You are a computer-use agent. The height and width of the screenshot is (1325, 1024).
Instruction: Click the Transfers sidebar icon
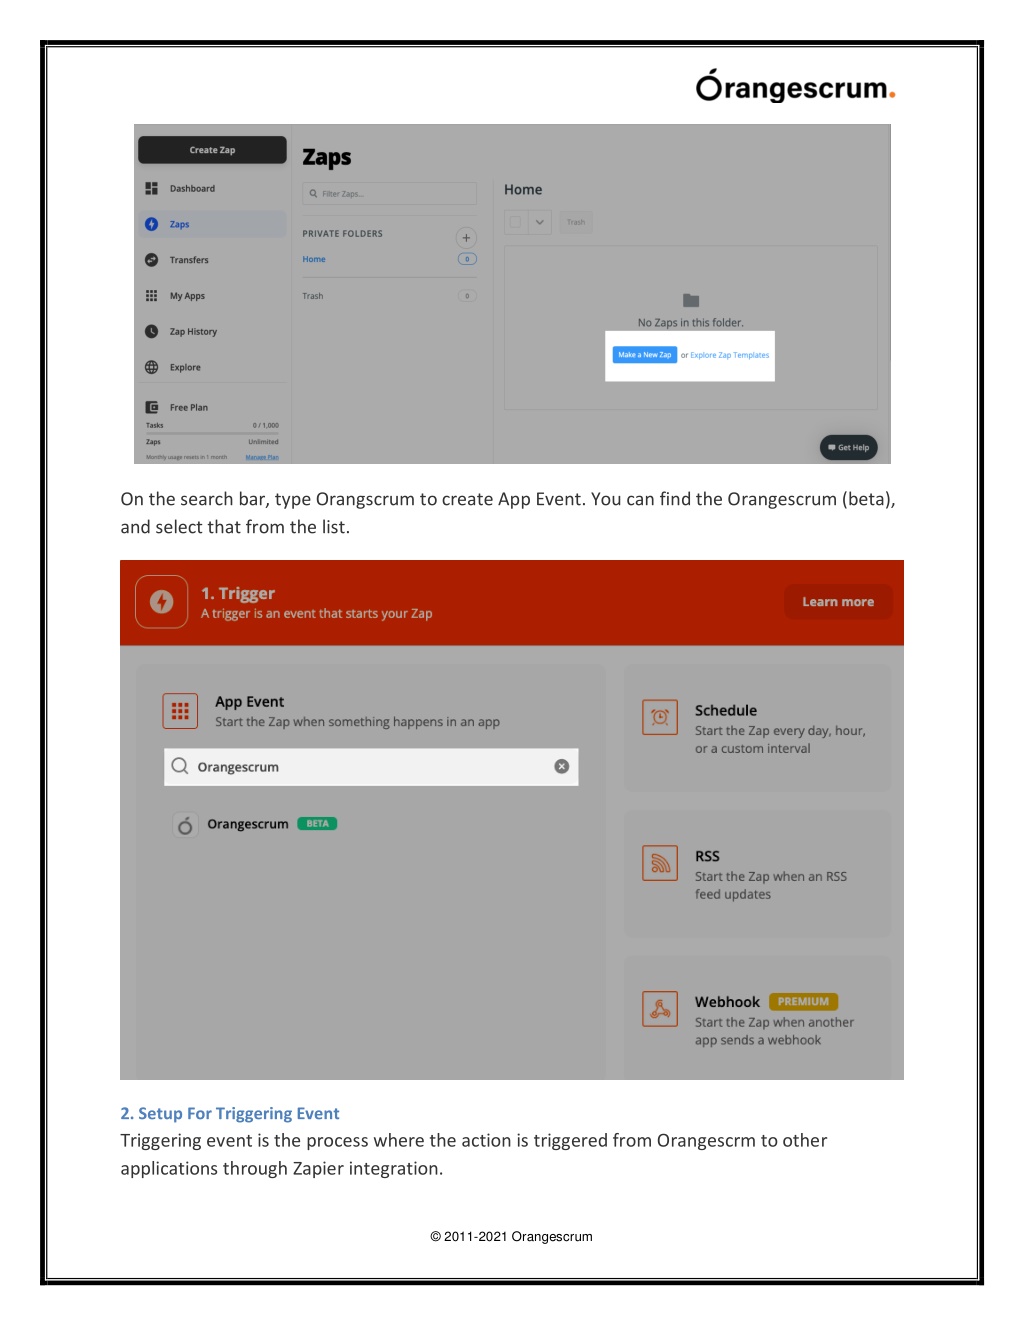click(x=152, y=260)
